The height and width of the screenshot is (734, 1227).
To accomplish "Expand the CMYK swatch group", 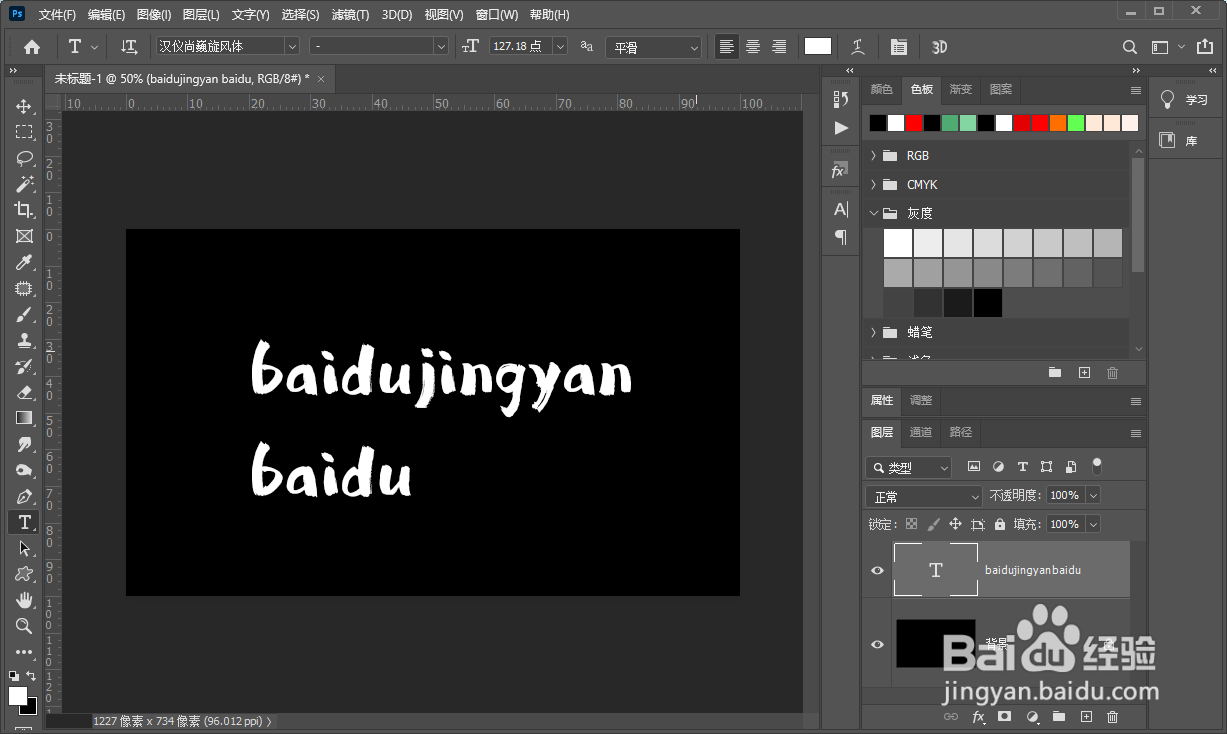I will [873, 185].
